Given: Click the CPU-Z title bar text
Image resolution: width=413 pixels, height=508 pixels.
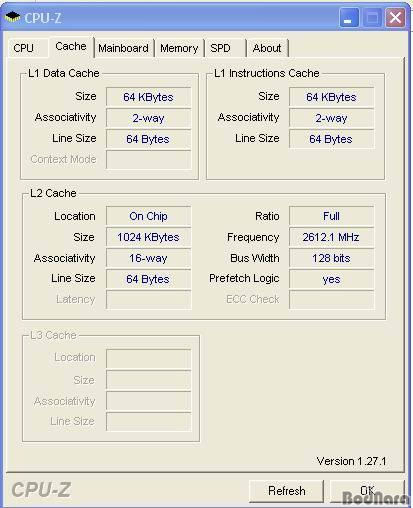Looking at the screenshot, I should tap(43, 18).
